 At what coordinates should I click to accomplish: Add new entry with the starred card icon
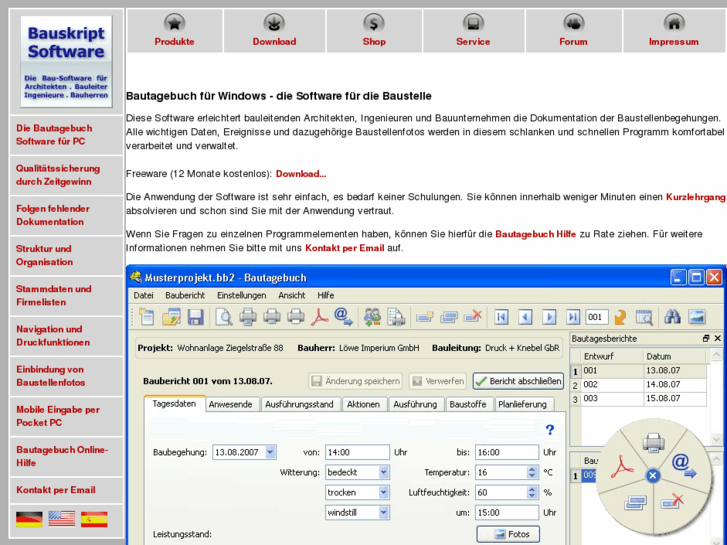(x=425, y=317)
